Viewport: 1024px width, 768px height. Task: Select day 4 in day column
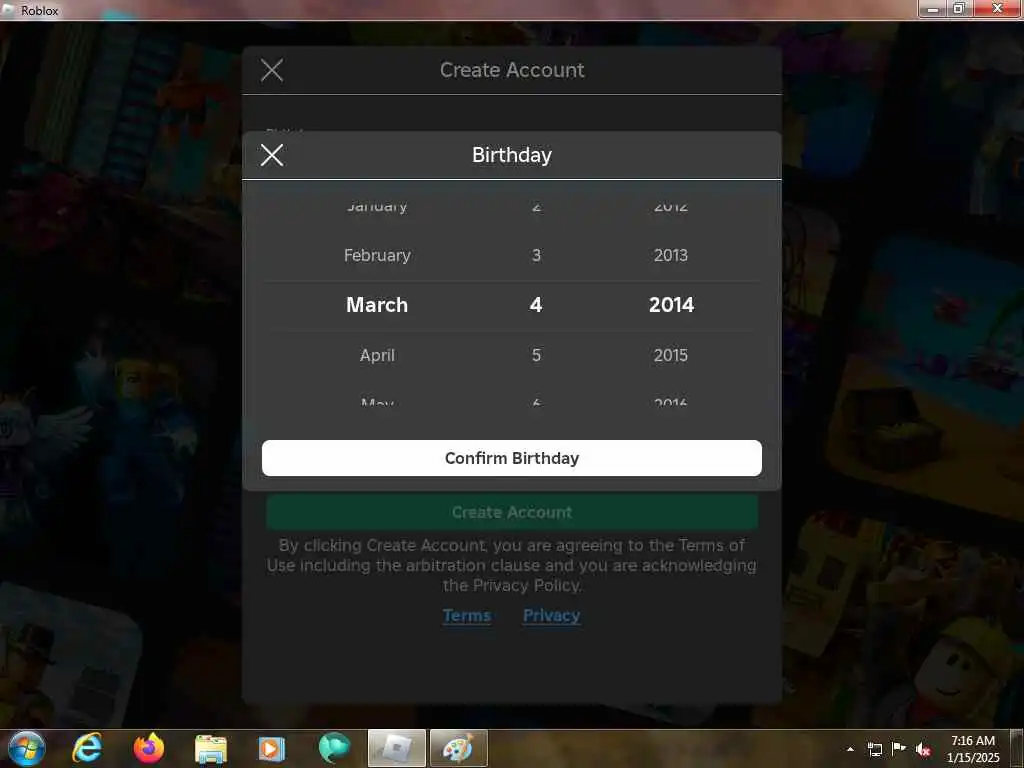536,305
